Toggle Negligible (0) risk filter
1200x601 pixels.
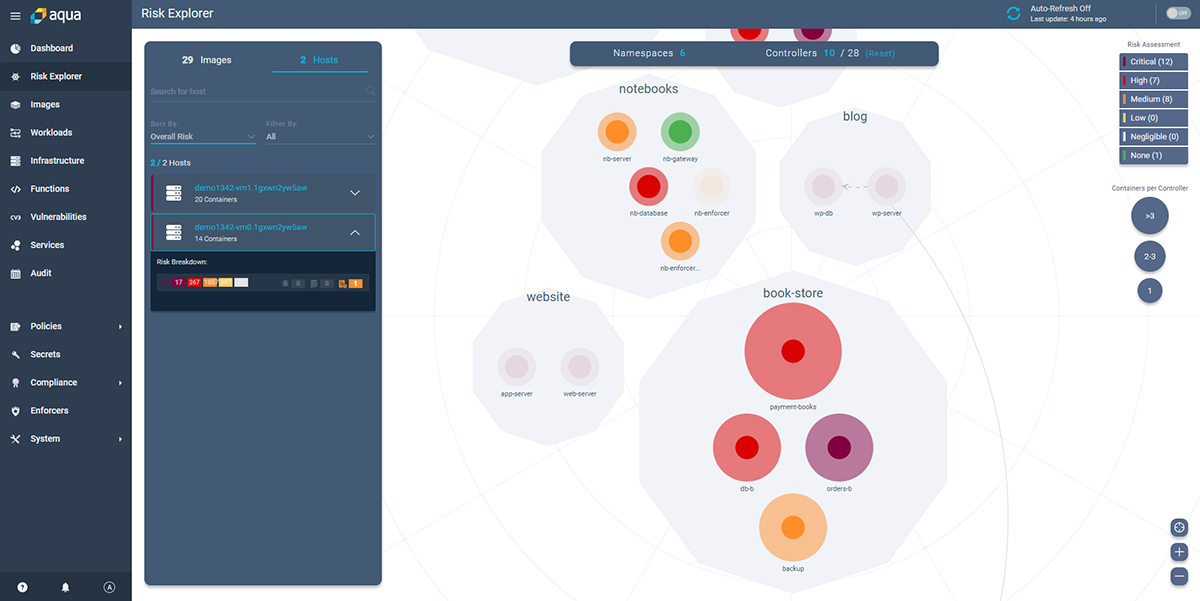1153,137
